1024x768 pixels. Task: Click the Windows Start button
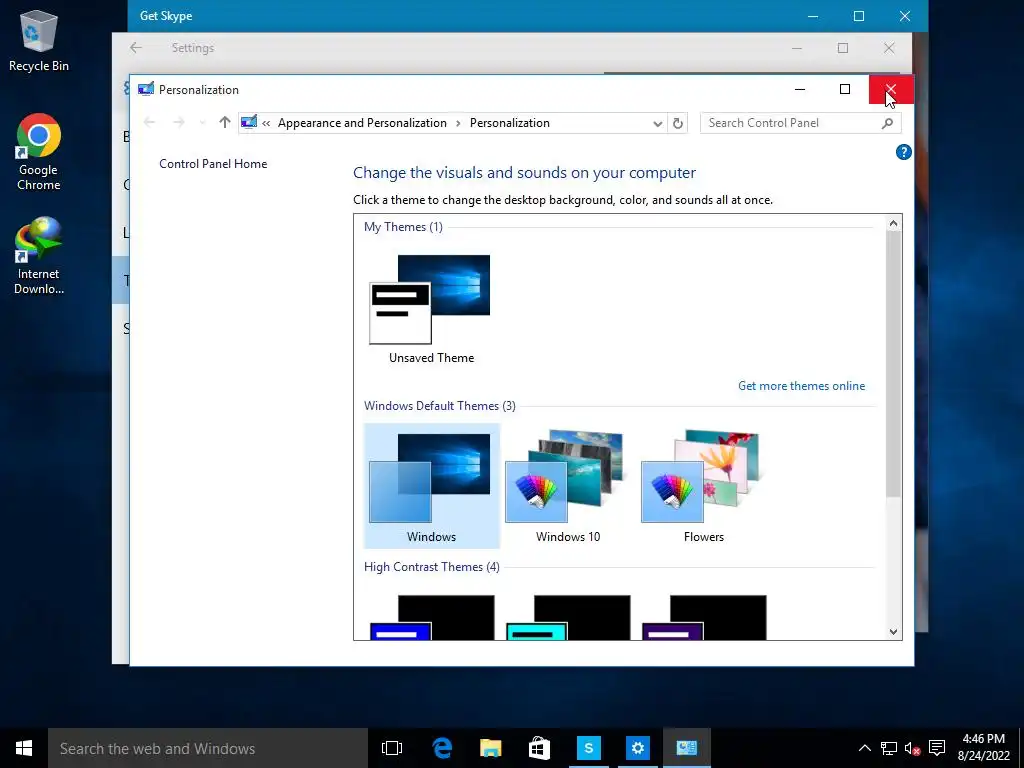(x=24, y=748)
